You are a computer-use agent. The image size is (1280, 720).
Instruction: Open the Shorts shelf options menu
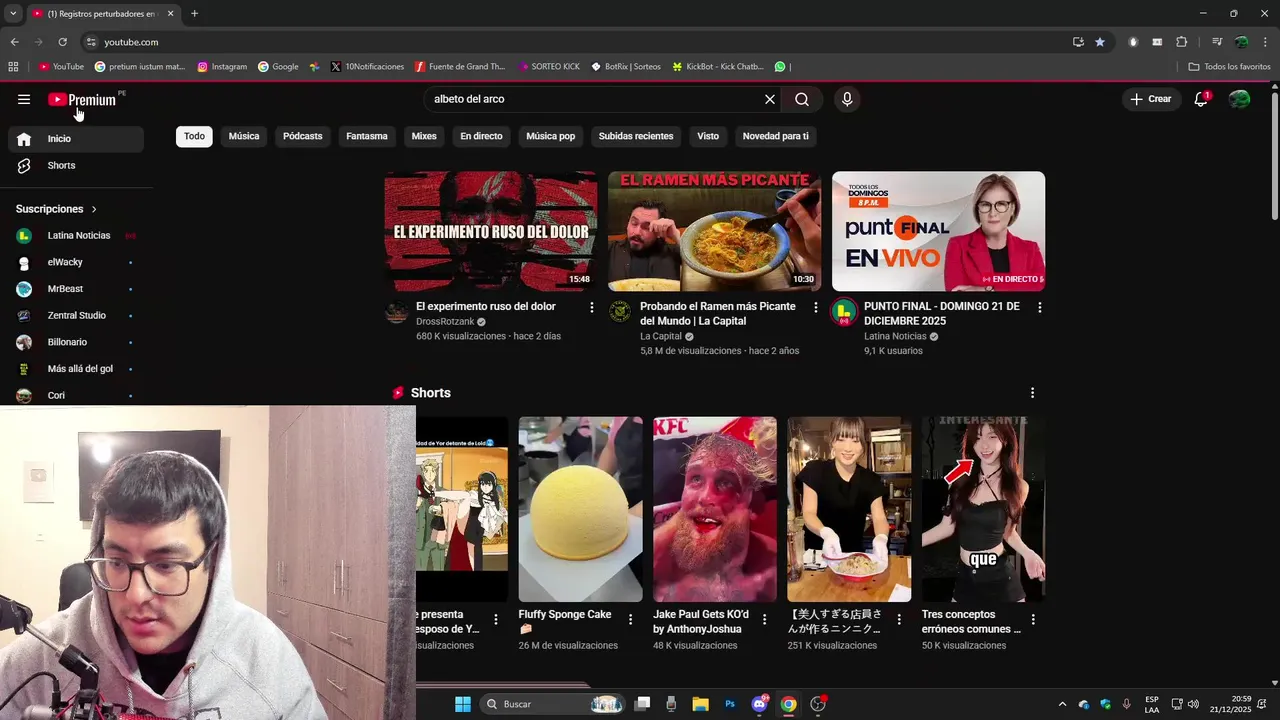point(1033,393)
